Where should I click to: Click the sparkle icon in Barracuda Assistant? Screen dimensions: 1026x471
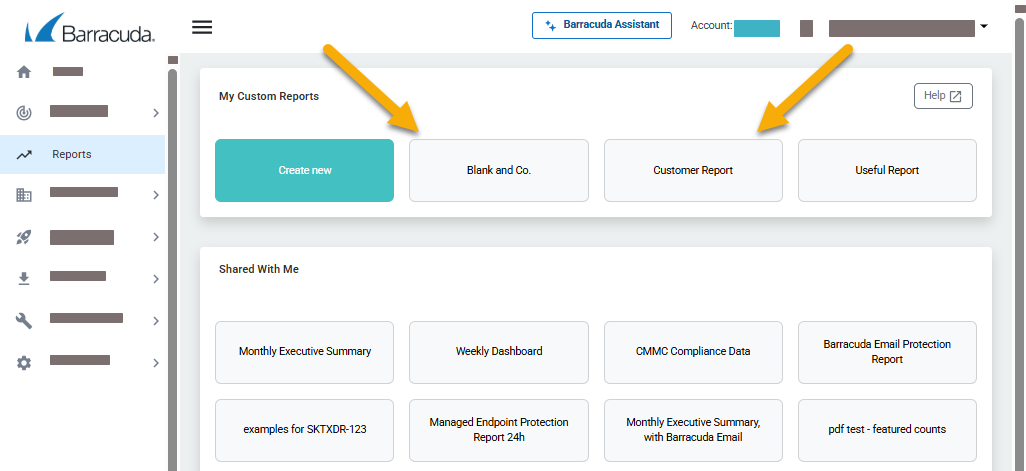click(550, 26)
